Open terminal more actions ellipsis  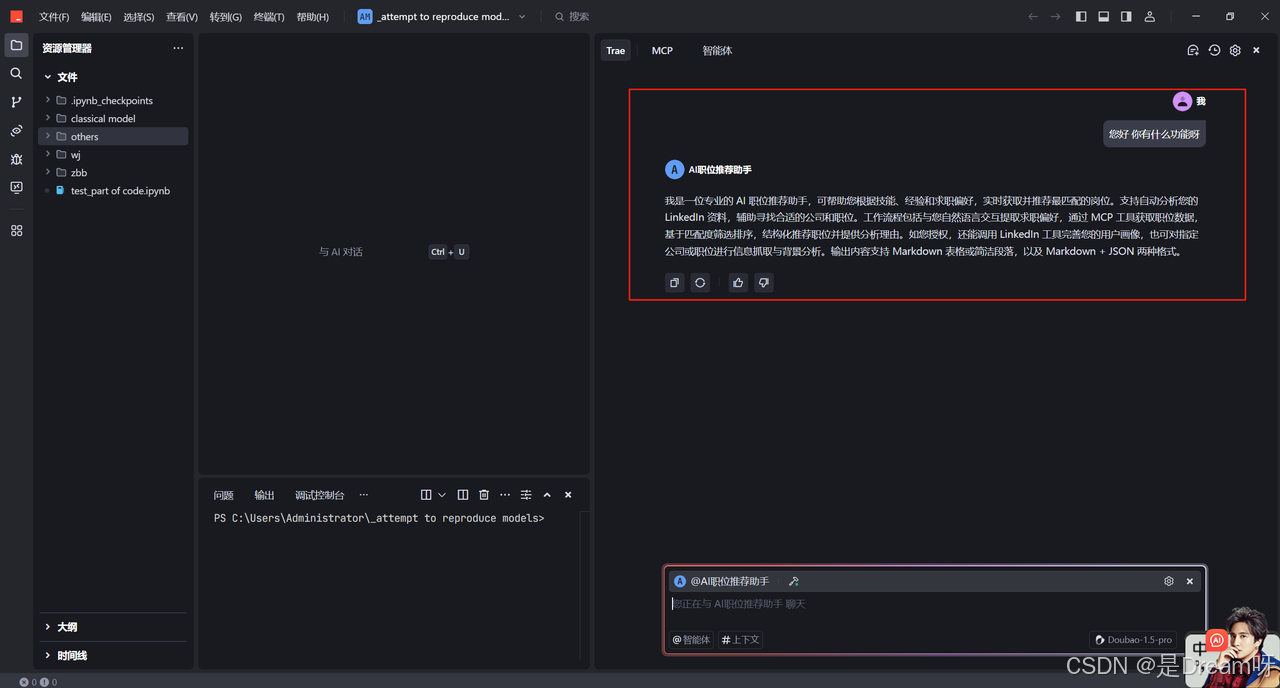pyautogui.click(x=505, y=495)
